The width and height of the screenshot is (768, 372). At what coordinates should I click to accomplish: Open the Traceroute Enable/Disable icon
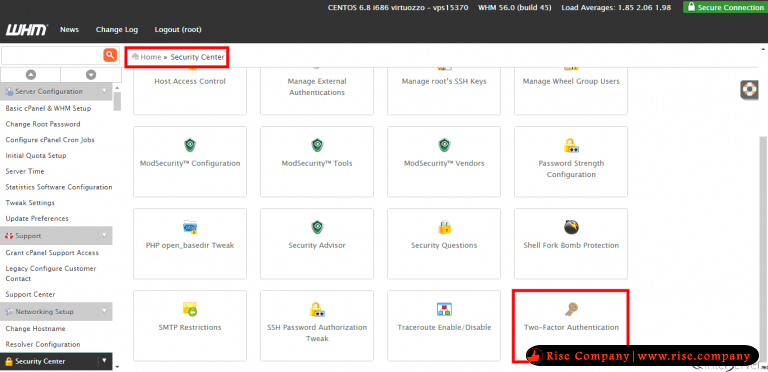pos(444,309)
